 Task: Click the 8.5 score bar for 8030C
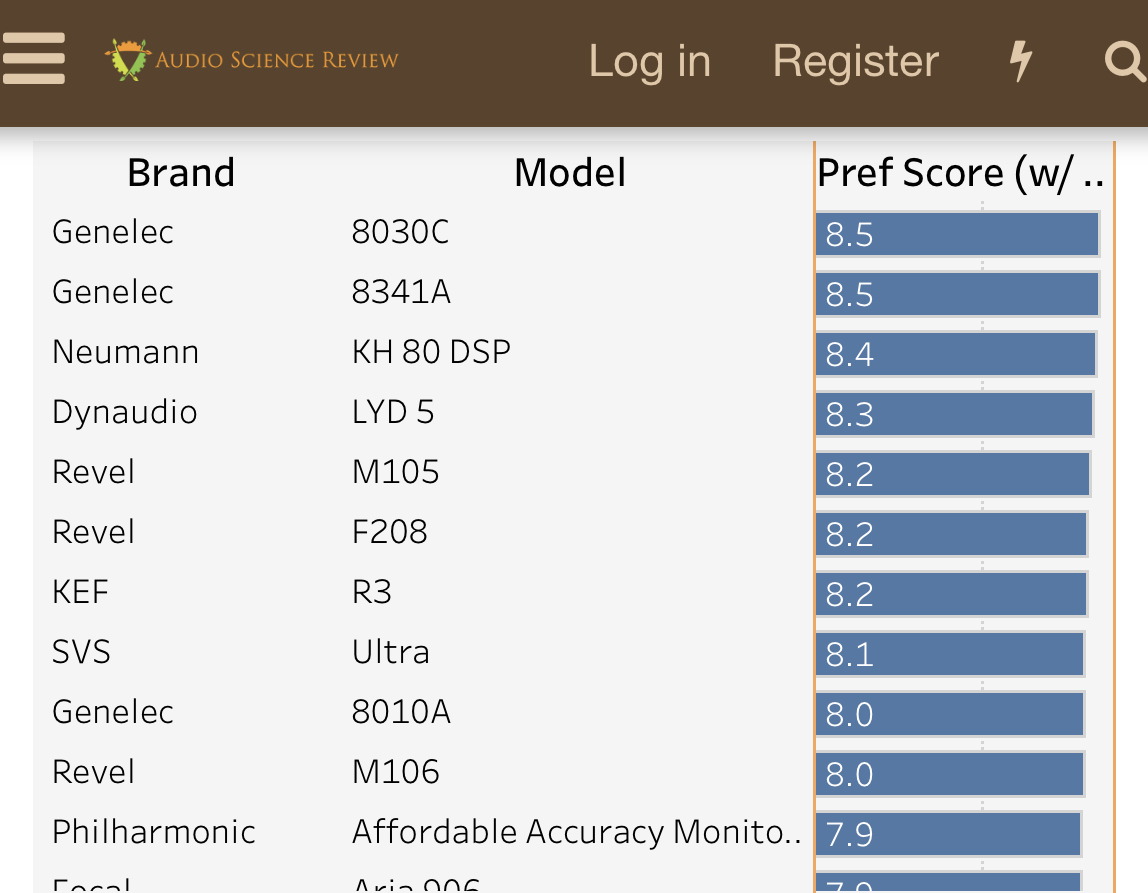pyautogui.click(x=957, y=234)
